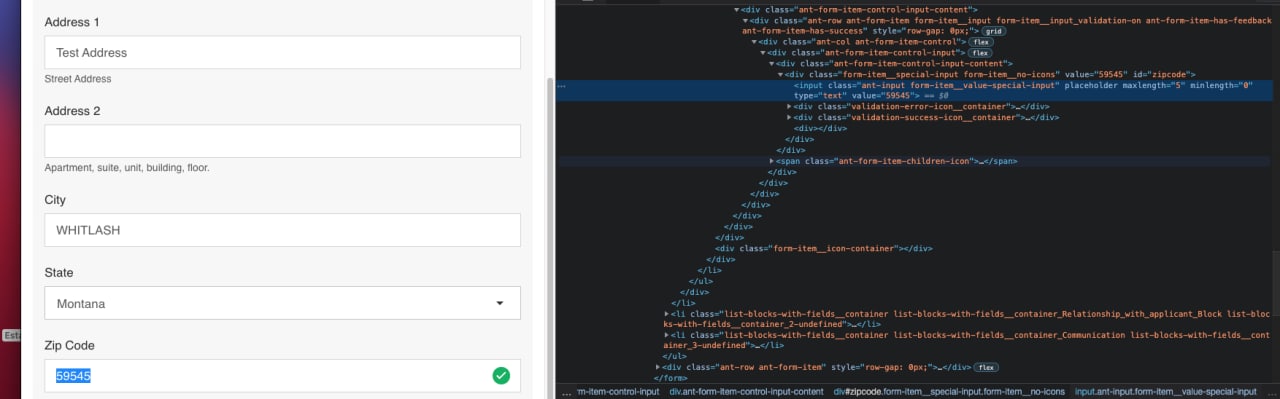Screen dimensions: 1280x399
Task: Expand the Relationship_with_applicant_Block li node
Action: (668, 313)
